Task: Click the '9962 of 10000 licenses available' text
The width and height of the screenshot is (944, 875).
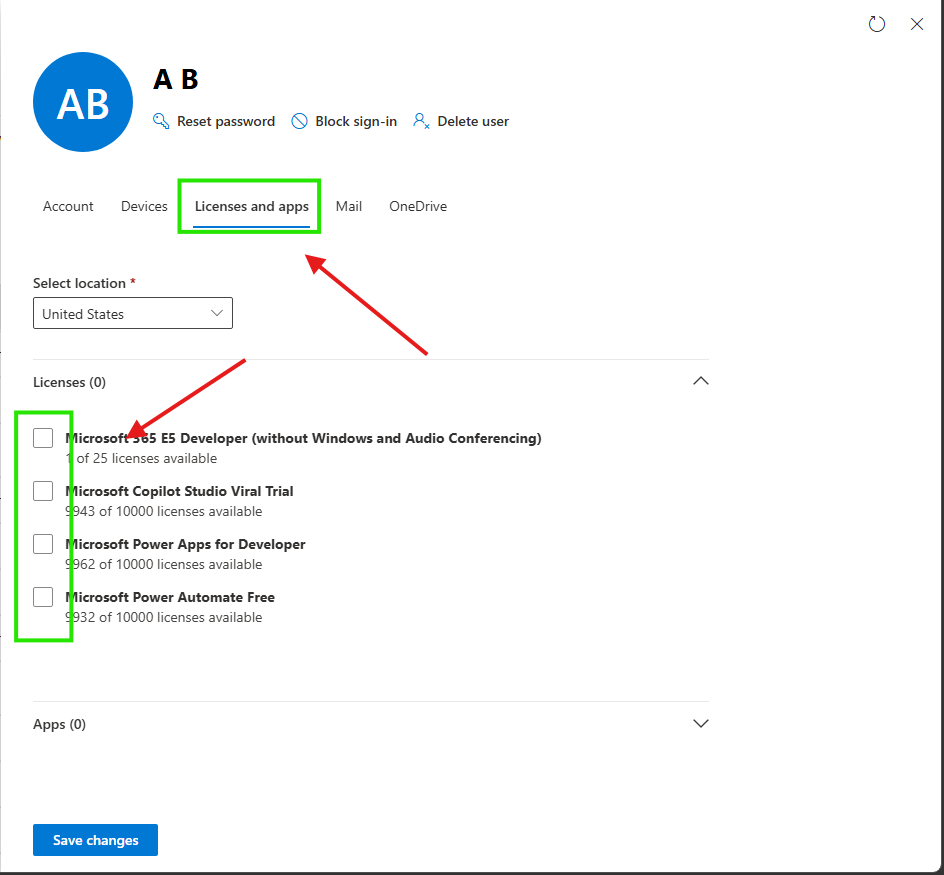Action: (x=164, y=565)
